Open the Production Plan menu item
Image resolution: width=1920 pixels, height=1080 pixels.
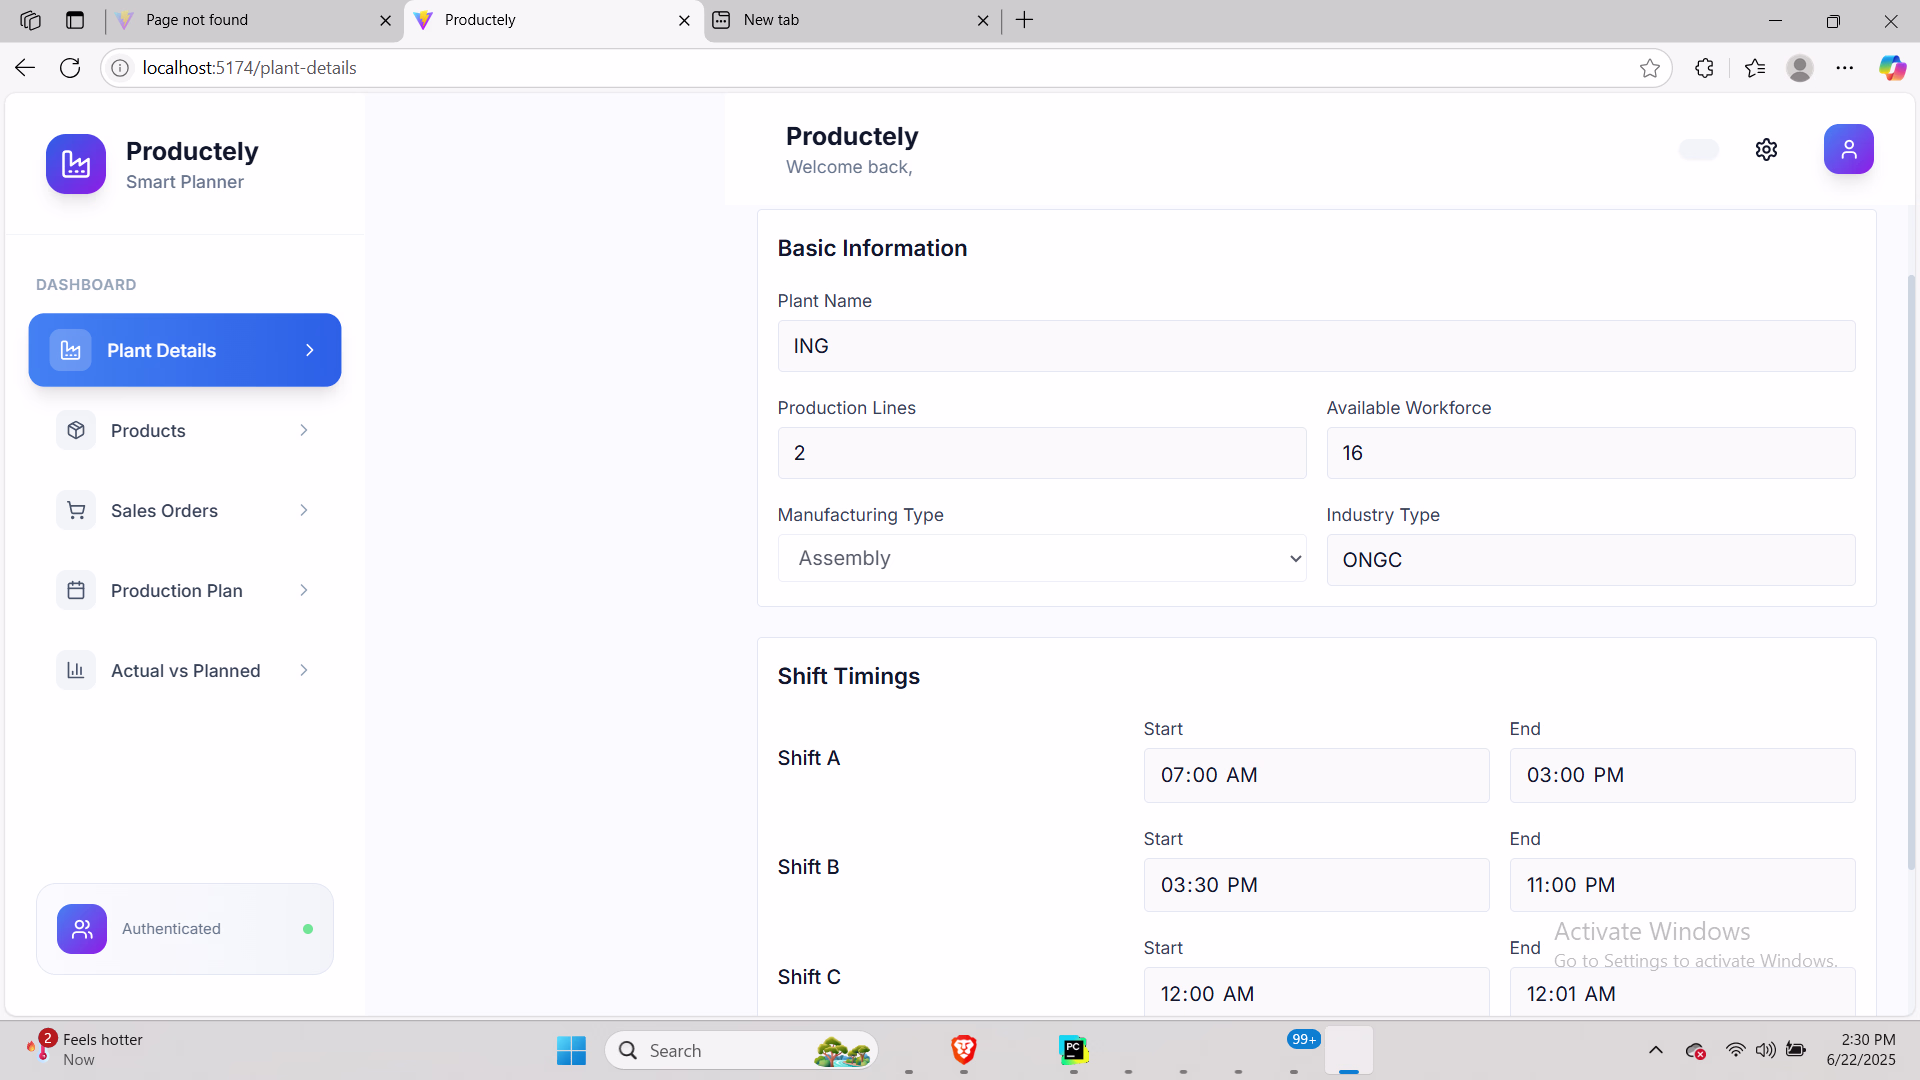pyautogui.click(x=177, y=590)
